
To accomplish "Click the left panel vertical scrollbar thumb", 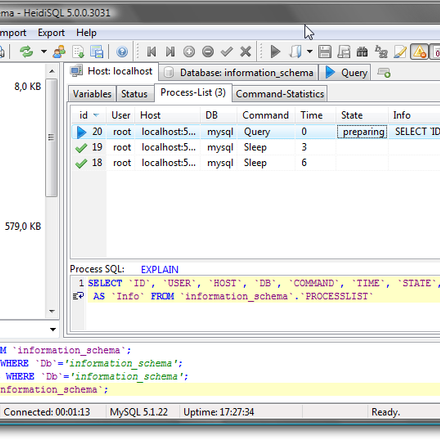I will click(51, 137).
